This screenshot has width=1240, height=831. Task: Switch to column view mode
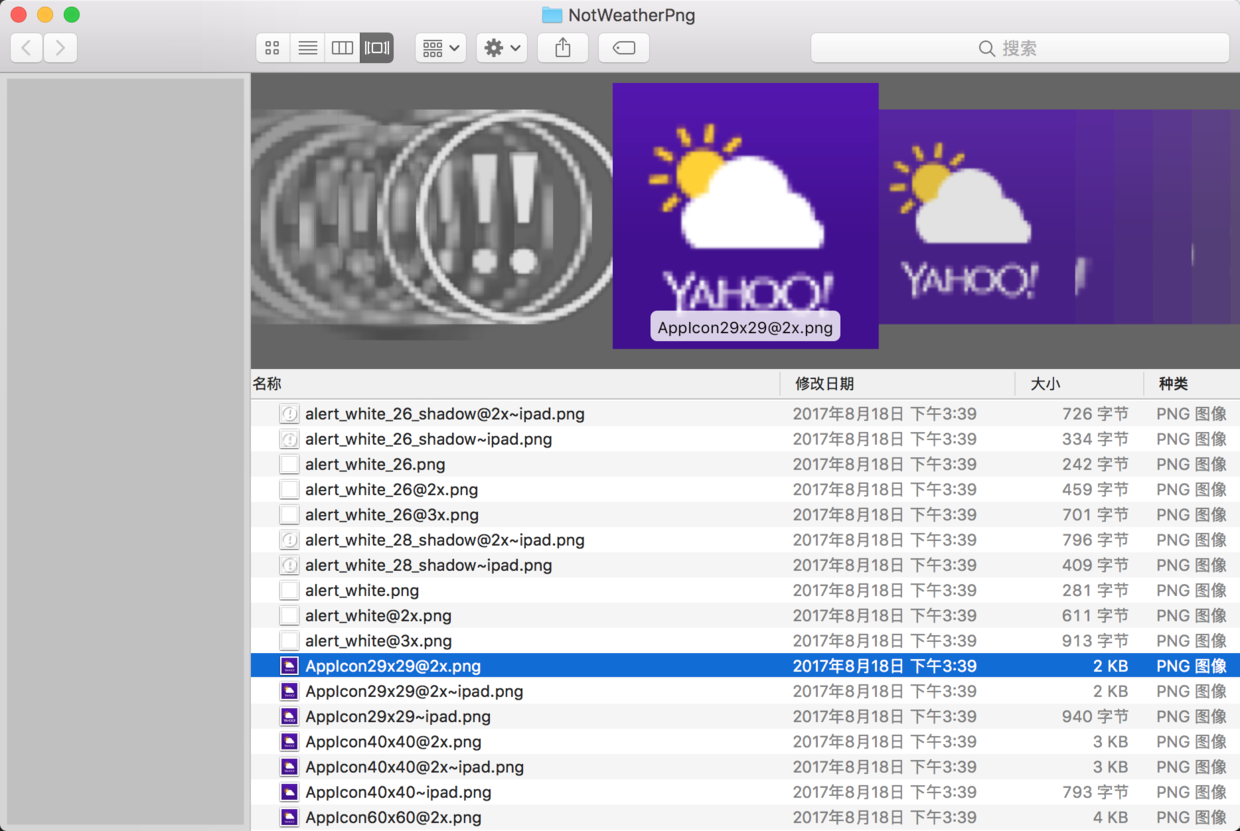342,48
